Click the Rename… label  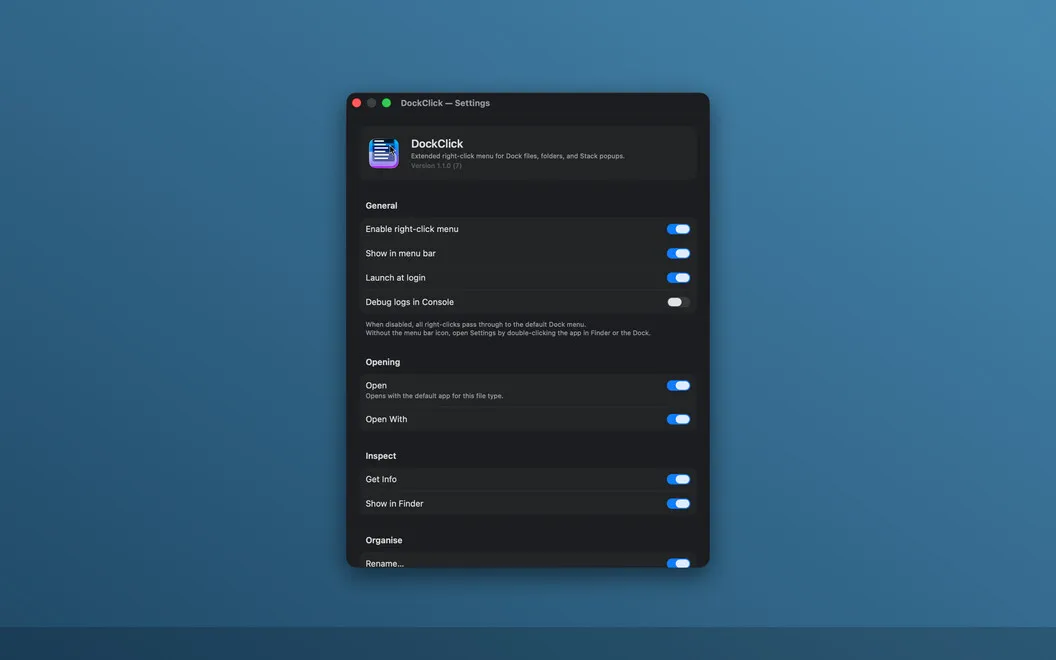385,563
